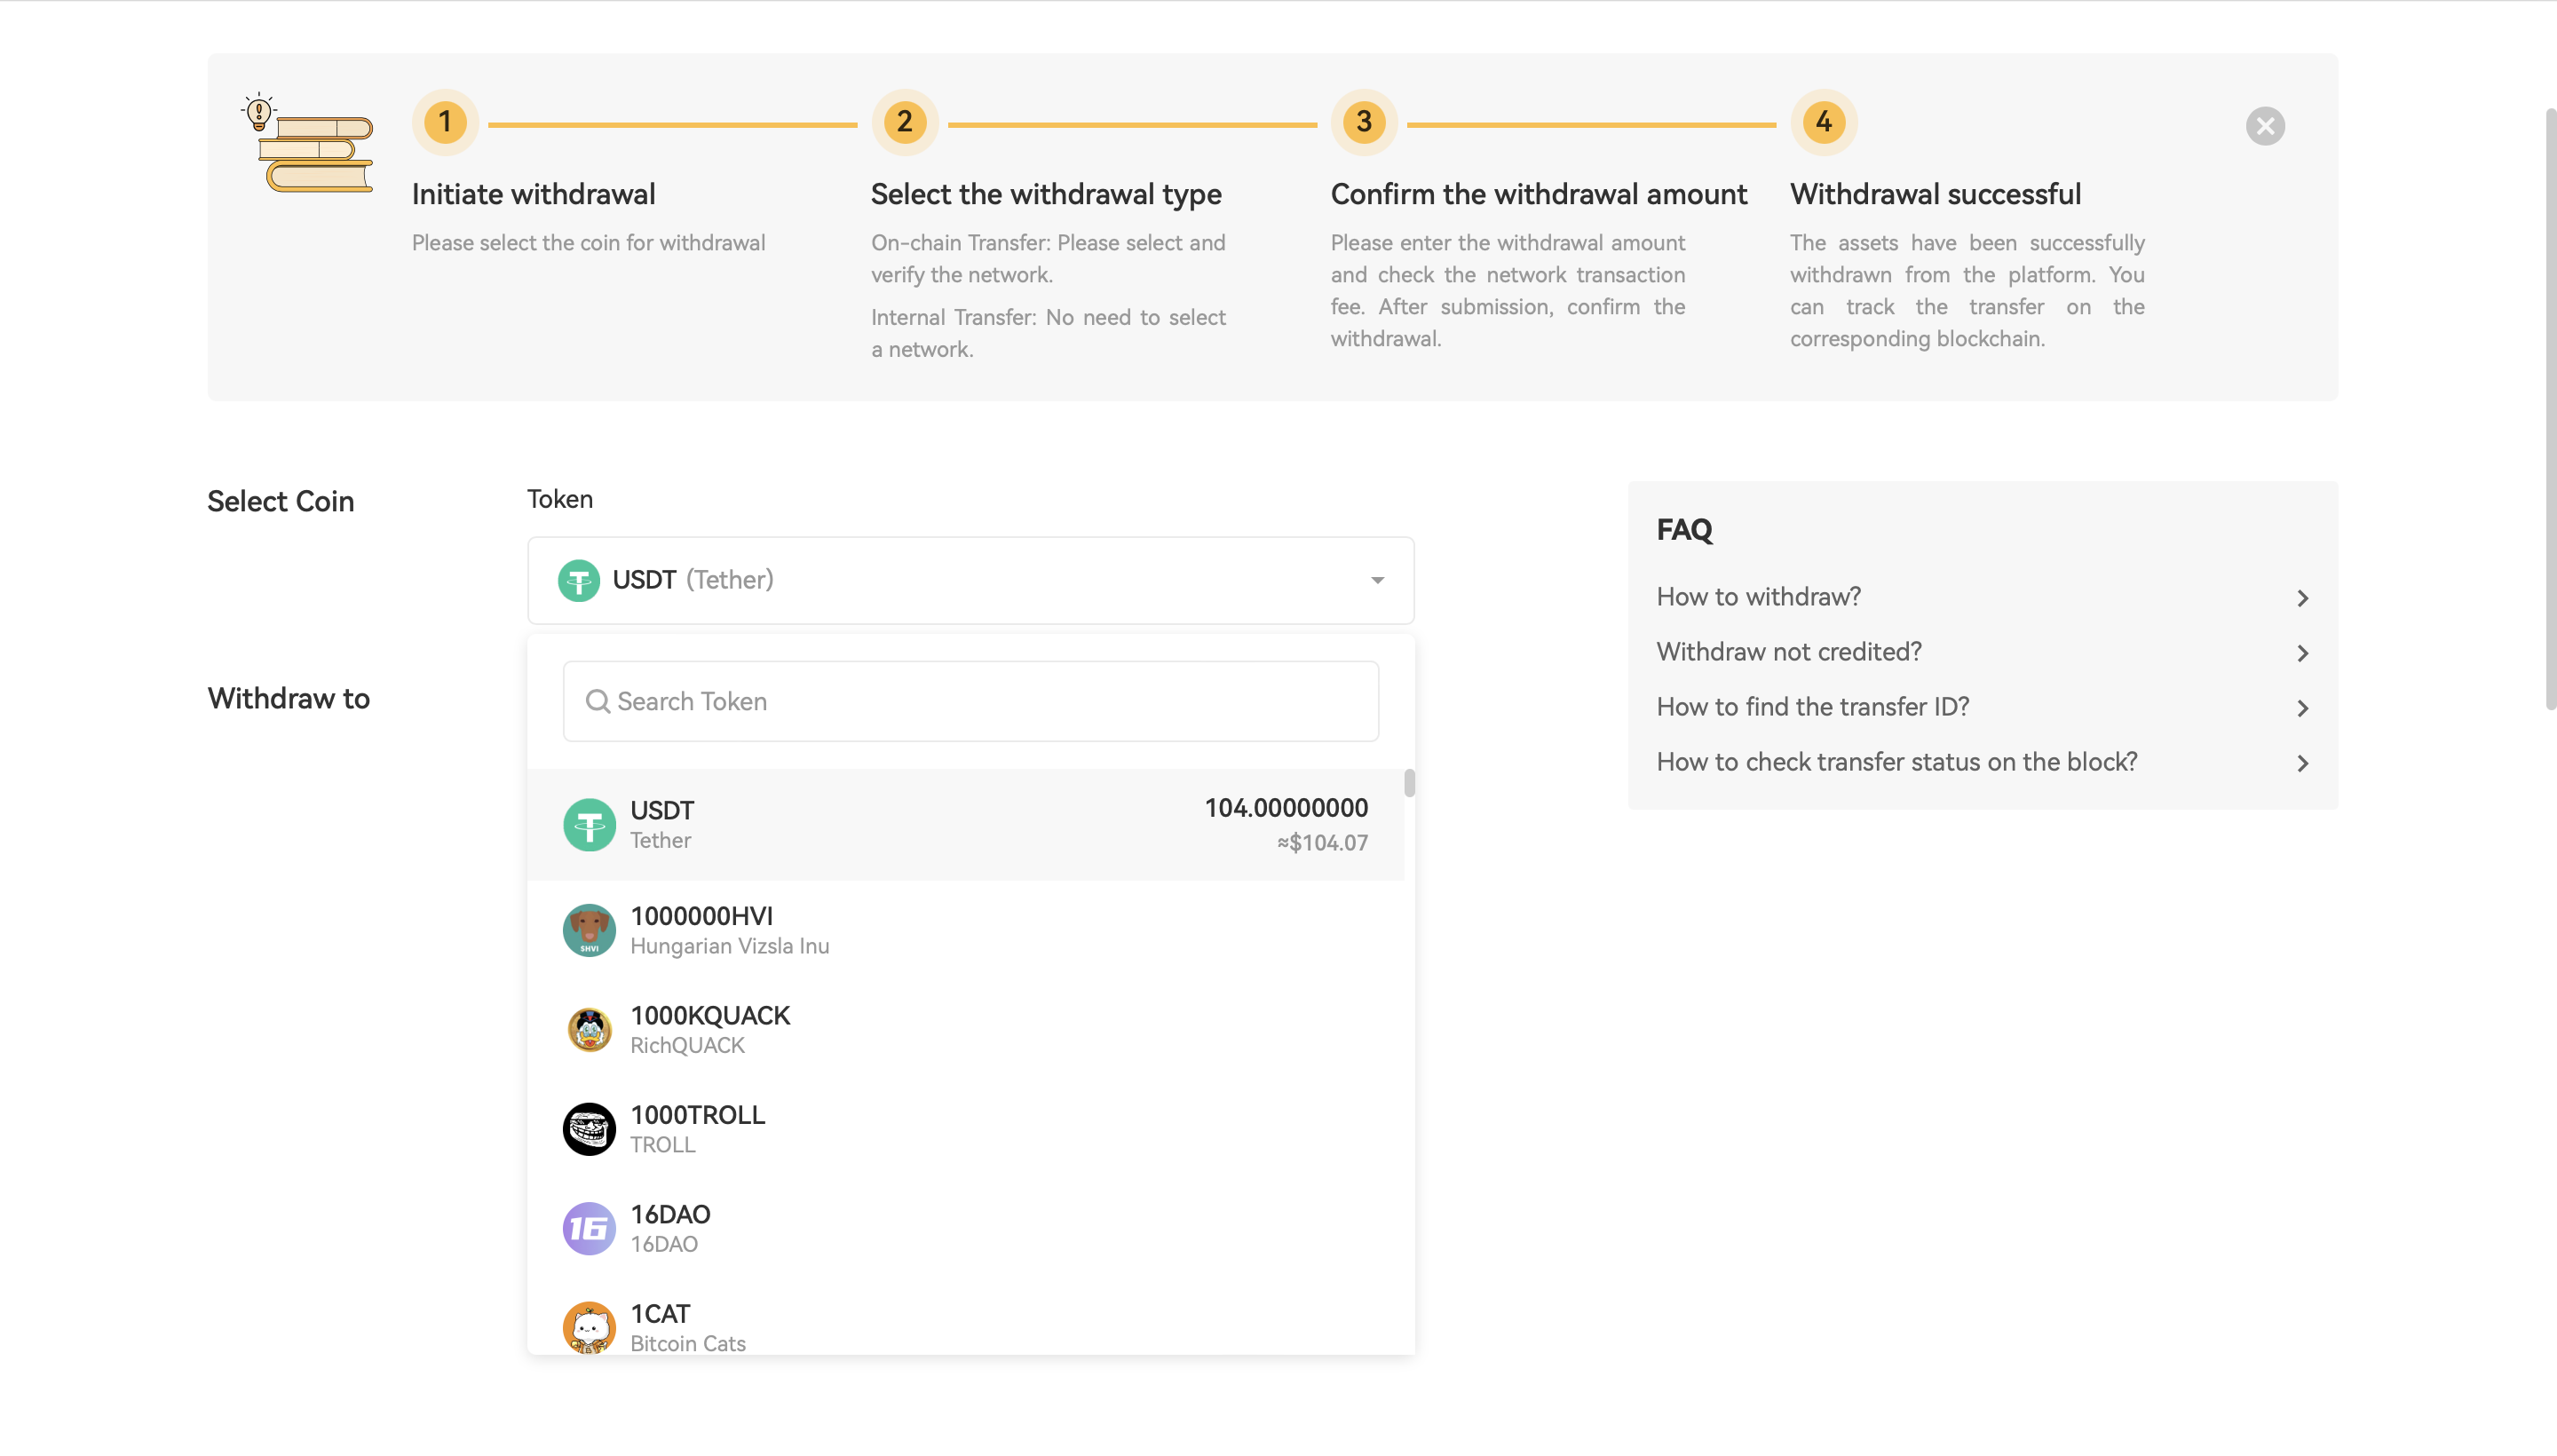
Task: Choose 1000KQUACK RichQUACK token
Action: click(965, 1029)
